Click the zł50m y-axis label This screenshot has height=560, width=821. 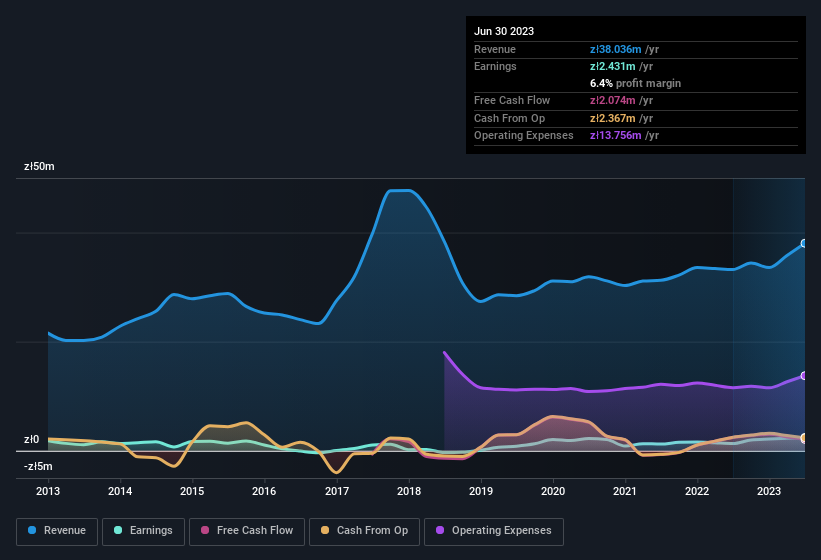[x=39, y=166]
